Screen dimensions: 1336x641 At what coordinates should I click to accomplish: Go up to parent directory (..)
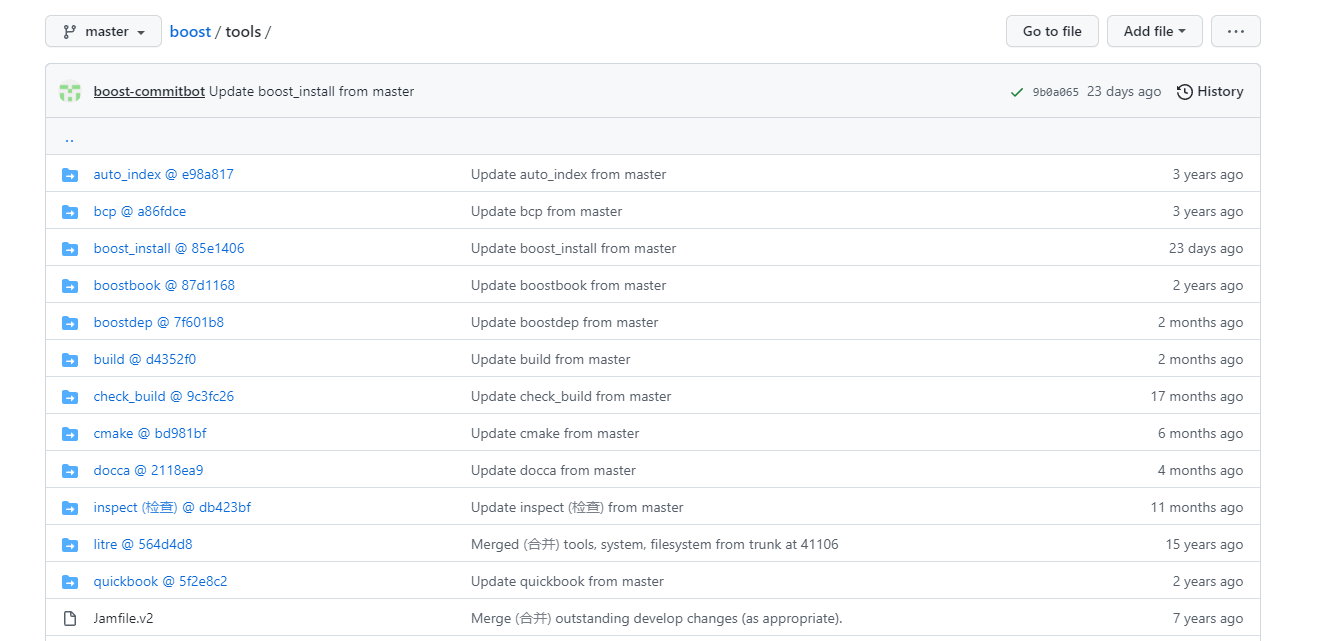69,138
